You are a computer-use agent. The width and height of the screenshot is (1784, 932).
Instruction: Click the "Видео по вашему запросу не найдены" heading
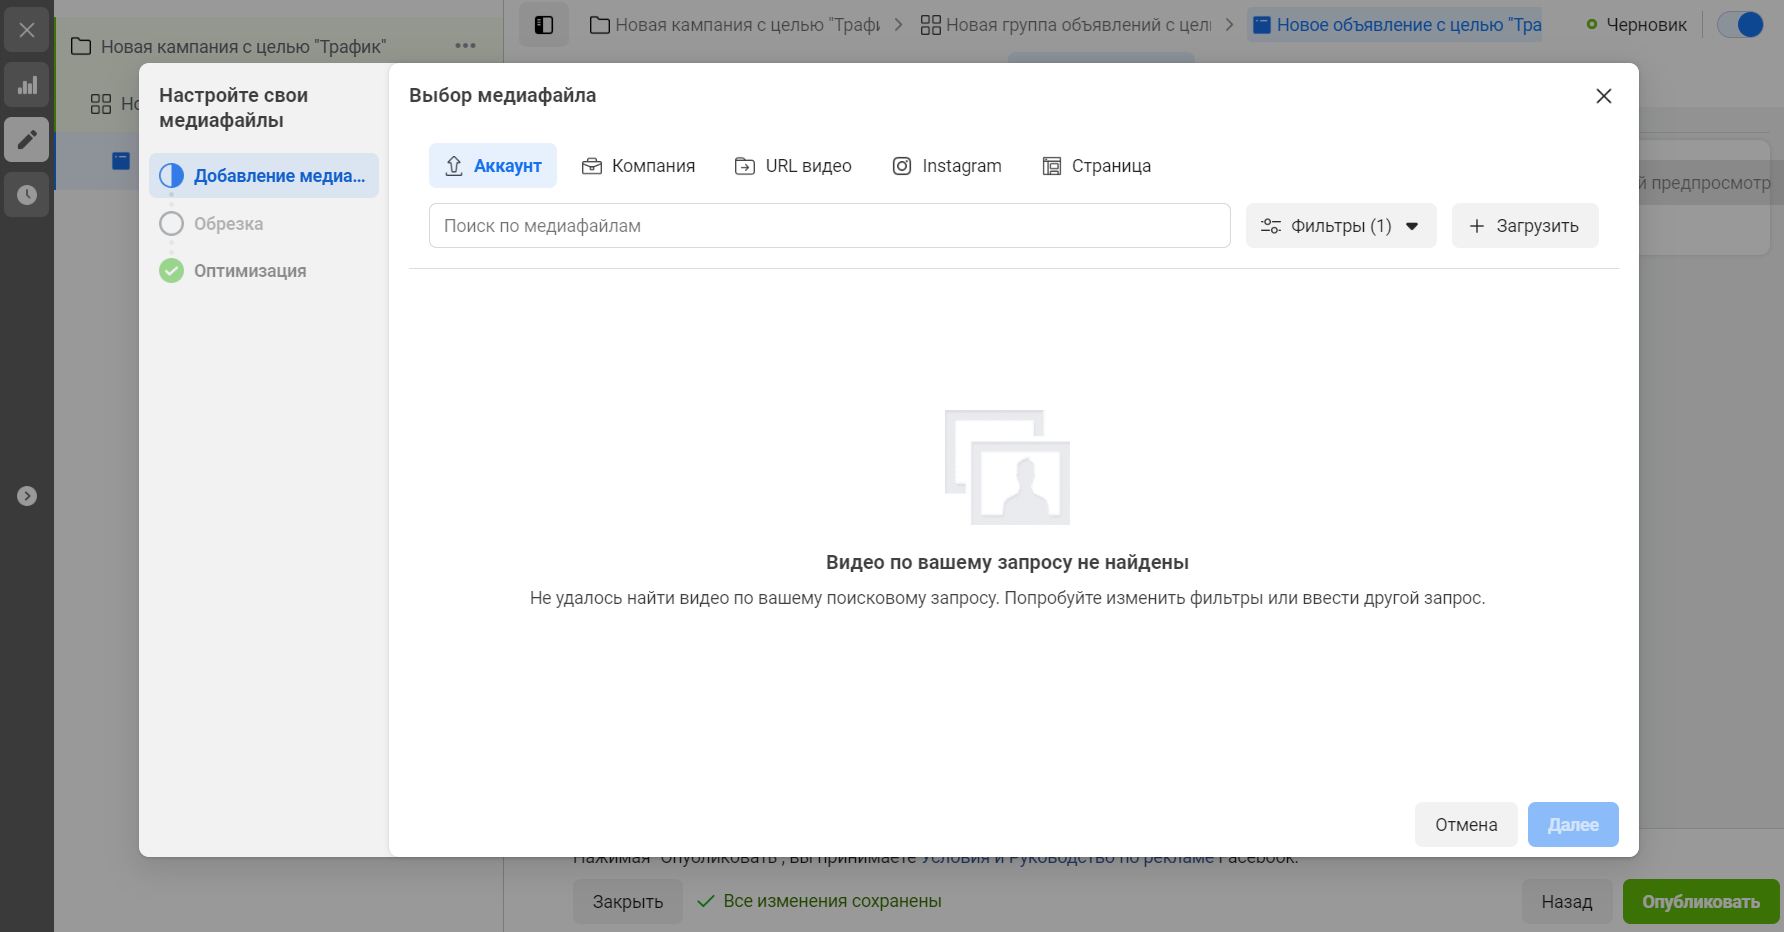[x=1007, y=562]
